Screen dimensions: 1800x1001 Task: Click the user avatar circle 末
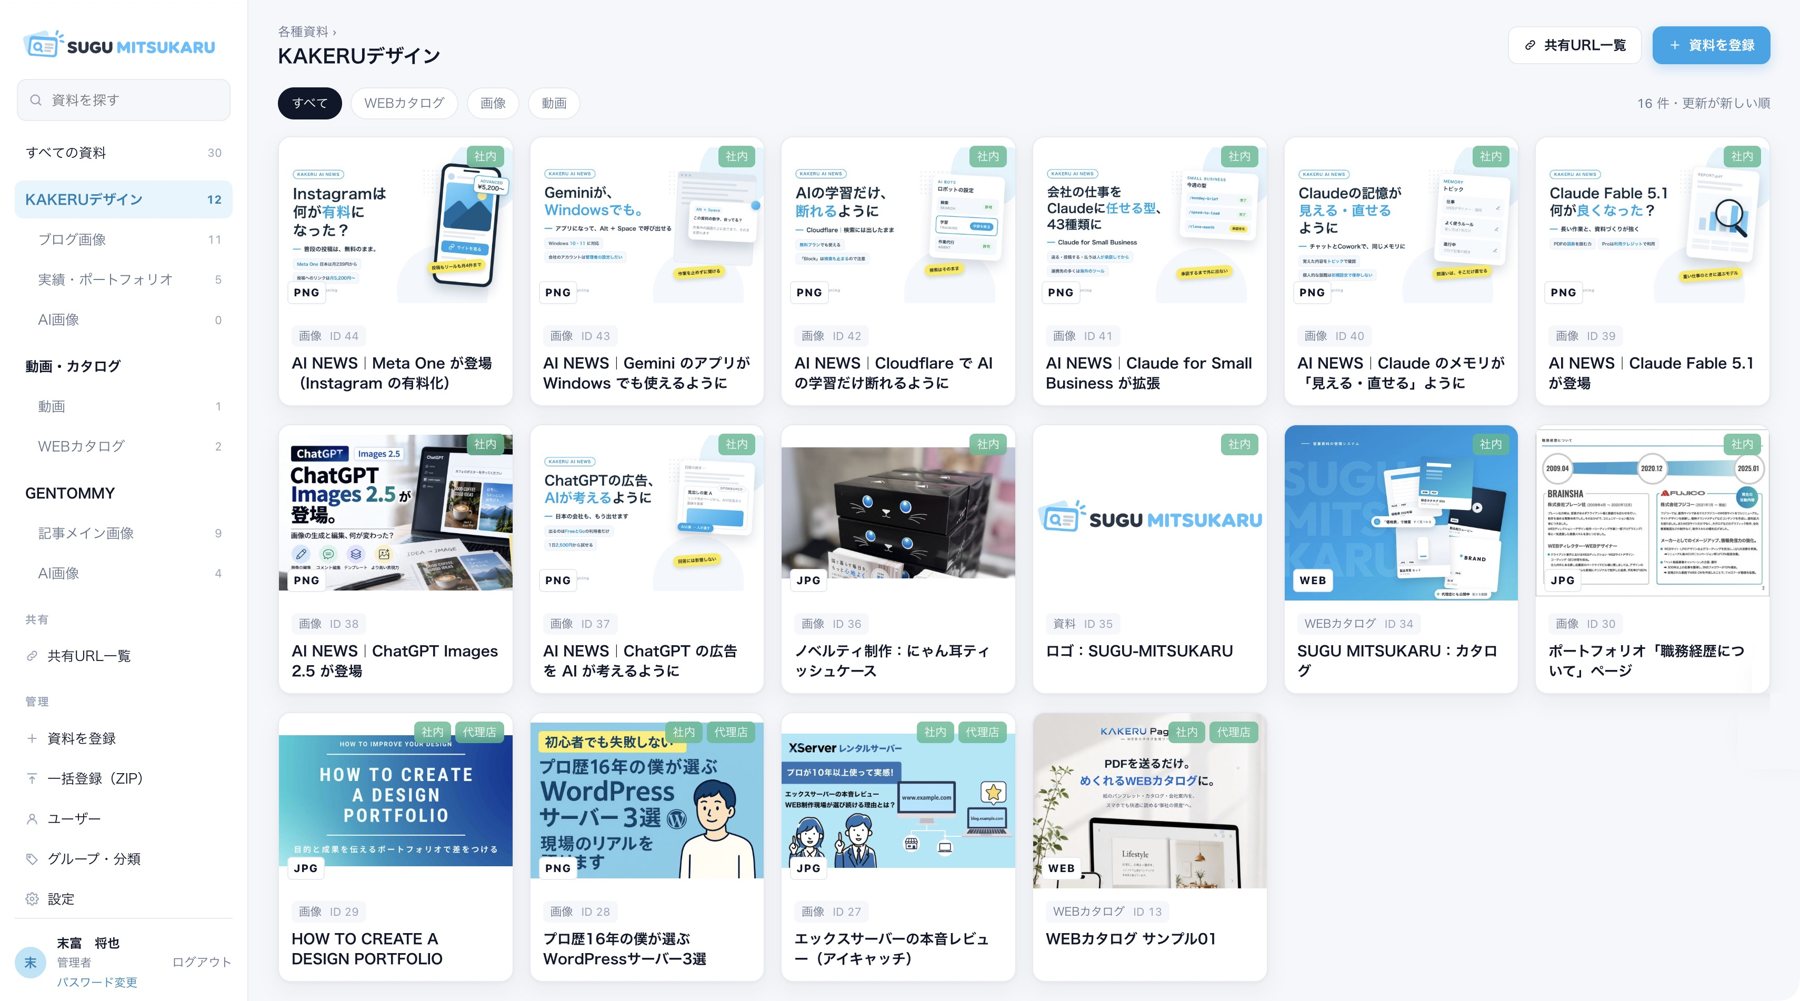coord(30,962)
